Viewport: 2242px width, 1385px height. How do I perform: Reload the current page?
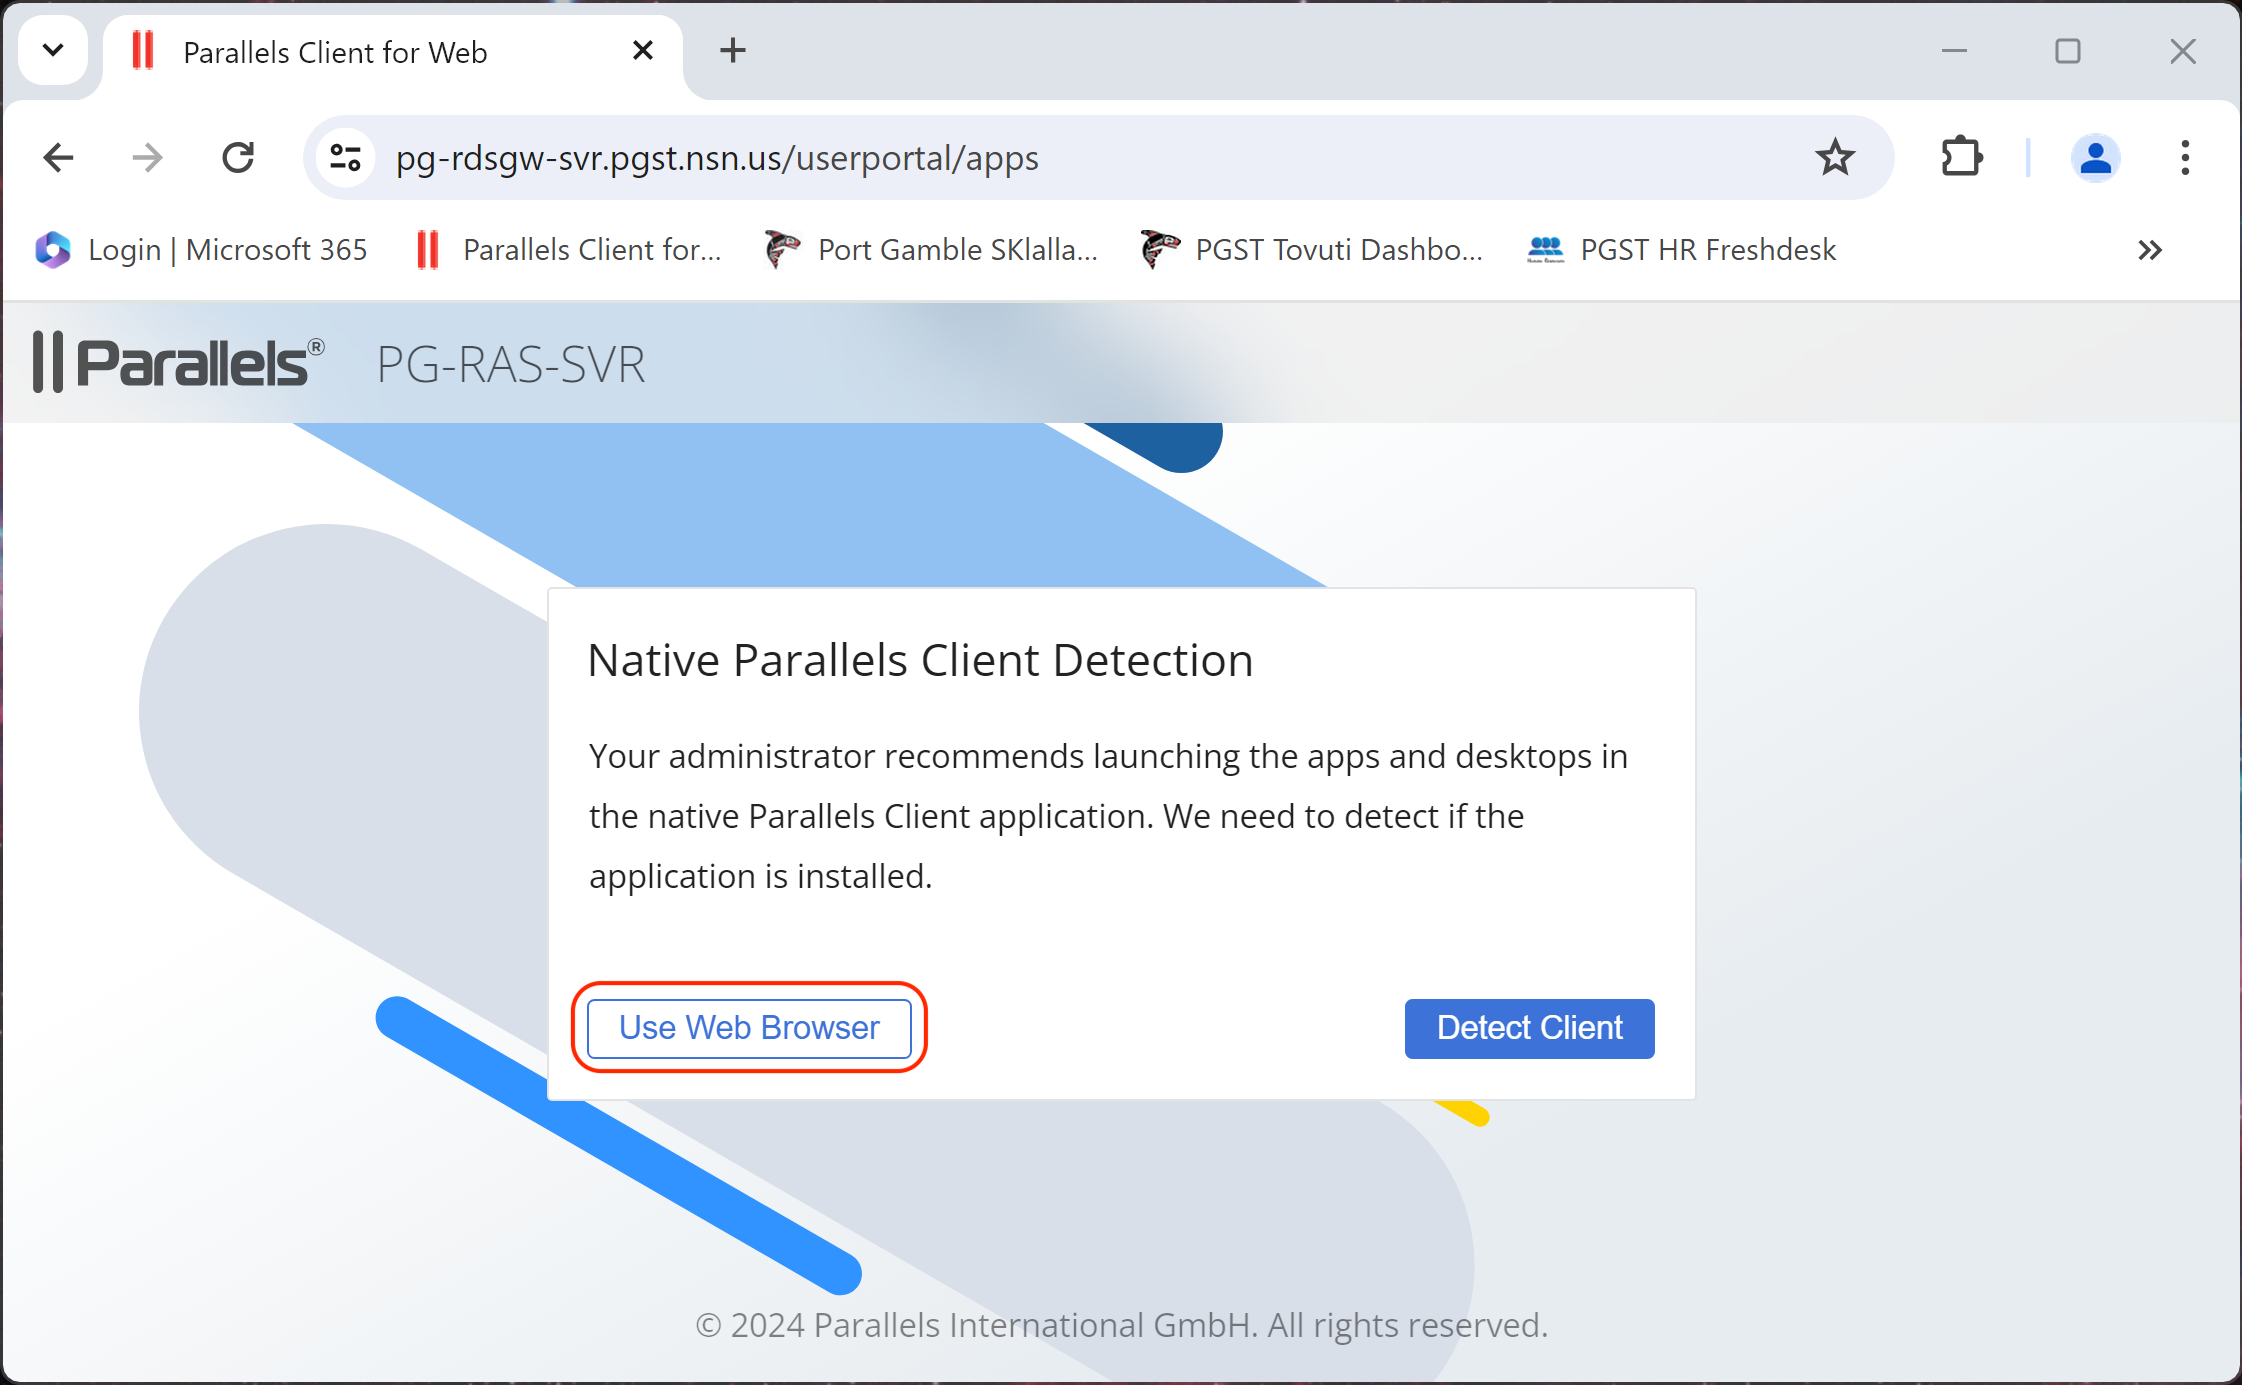[238, 158]
